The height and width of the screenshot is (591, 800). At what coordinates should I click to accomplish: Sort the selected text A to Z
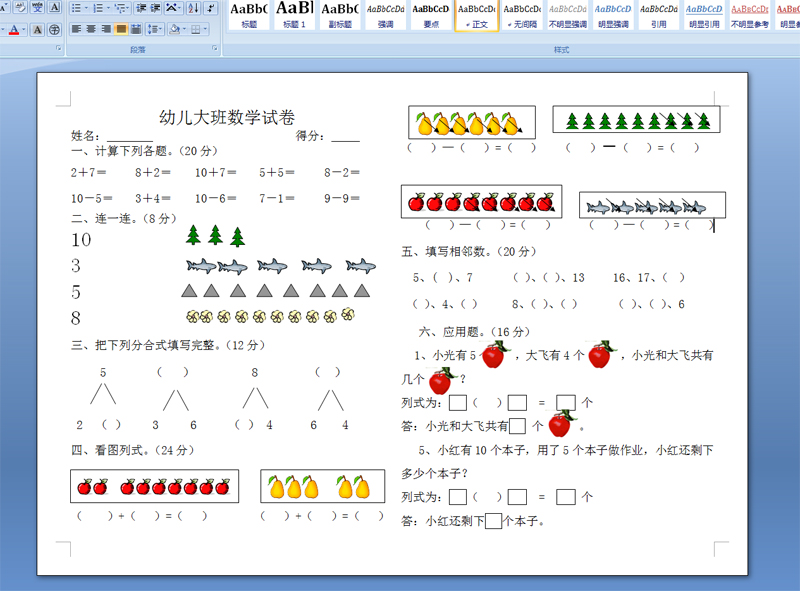pyautogui.click(x=193, y=8)
